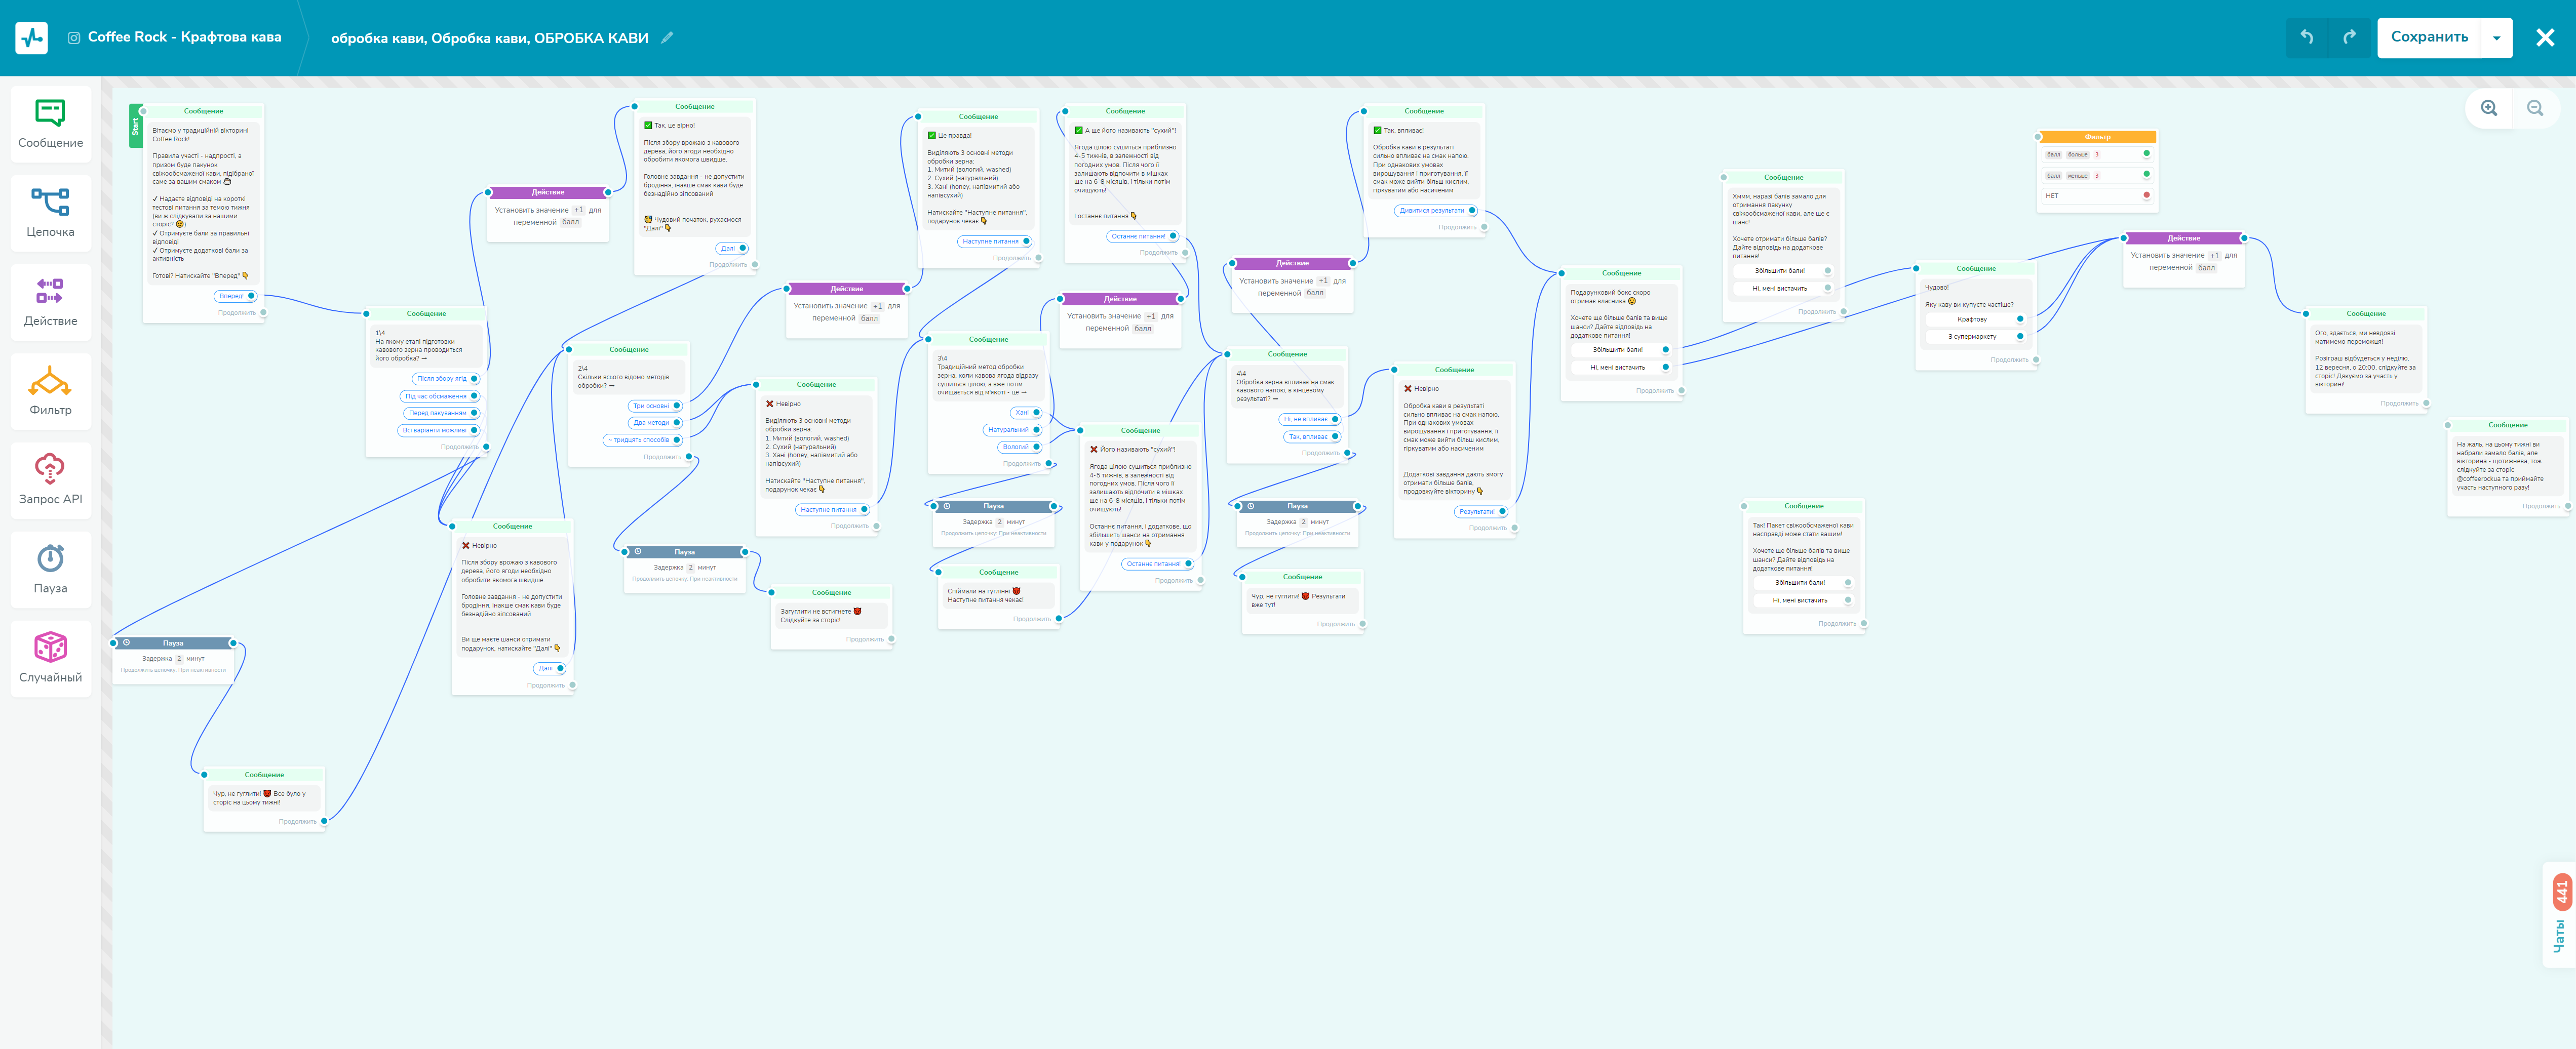Select the Действие block tool in sidebar

50,302
